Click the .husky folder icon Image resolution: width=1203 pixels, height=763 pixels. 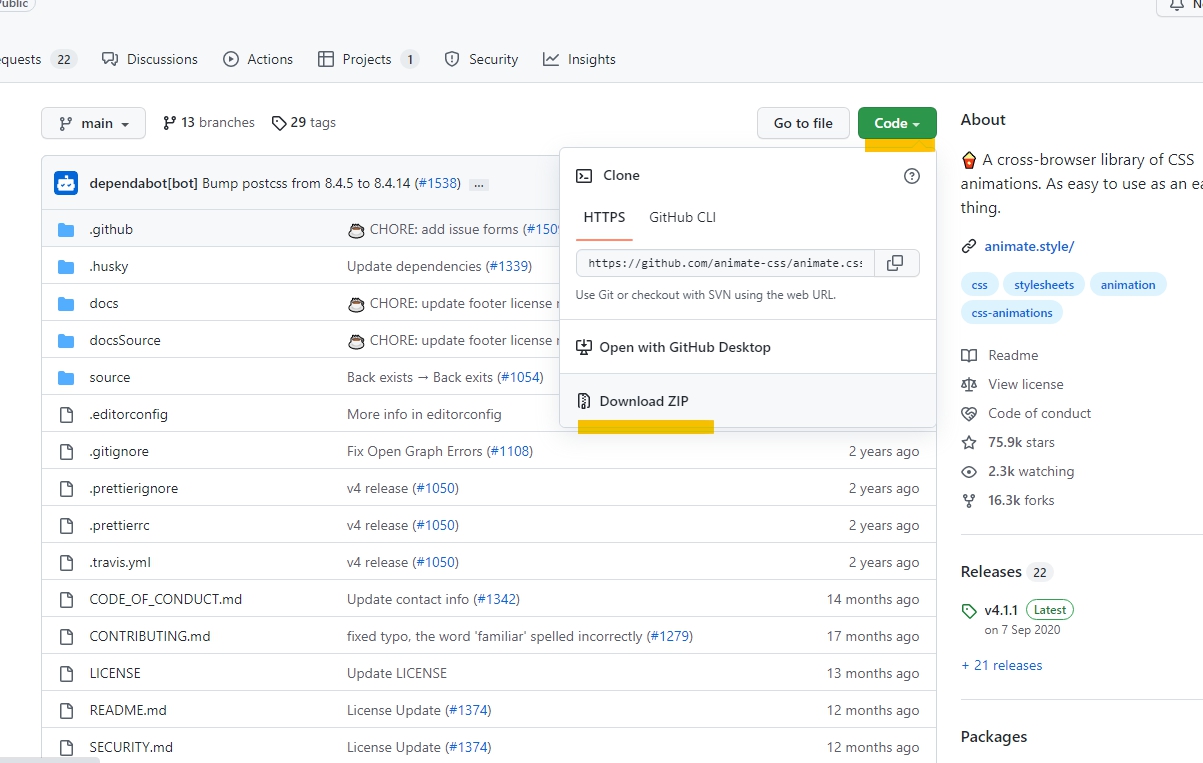pyautogui.click(x=66, y=266)
